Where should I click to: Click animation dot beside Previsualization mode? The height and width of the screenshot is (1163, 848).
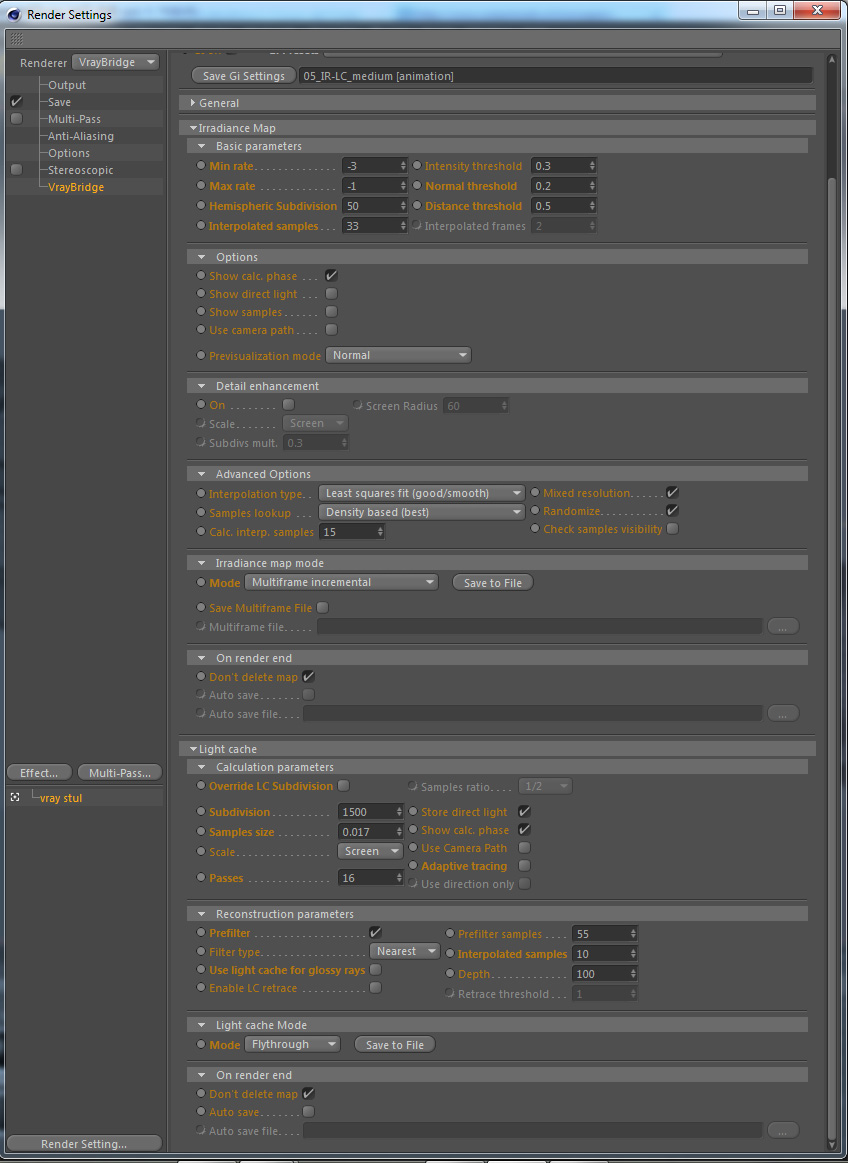(201, 355)
